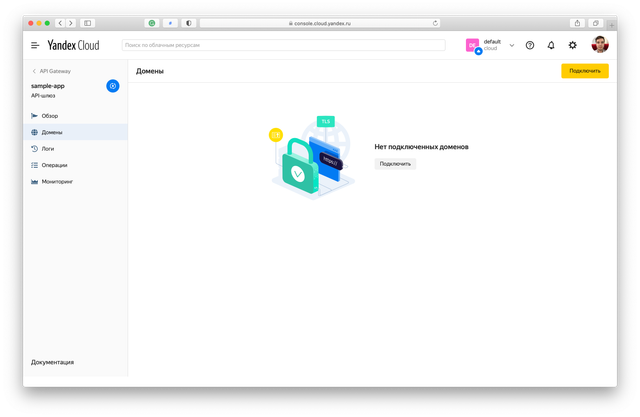Select Домены in the sidebar
The width and height of the screenshot is (640, 417).
(53, 132)
